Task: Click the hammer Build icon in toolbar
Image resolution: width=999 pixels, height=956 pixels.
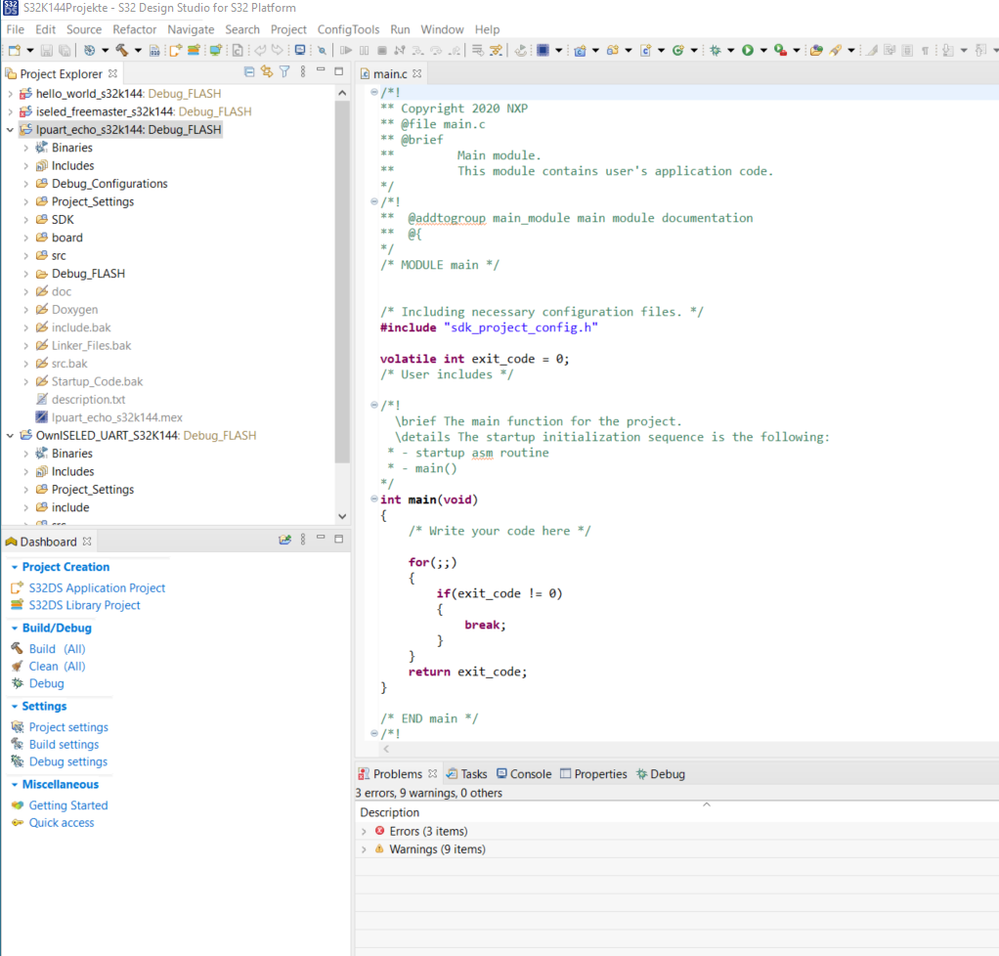Action: tap(122, 50)
